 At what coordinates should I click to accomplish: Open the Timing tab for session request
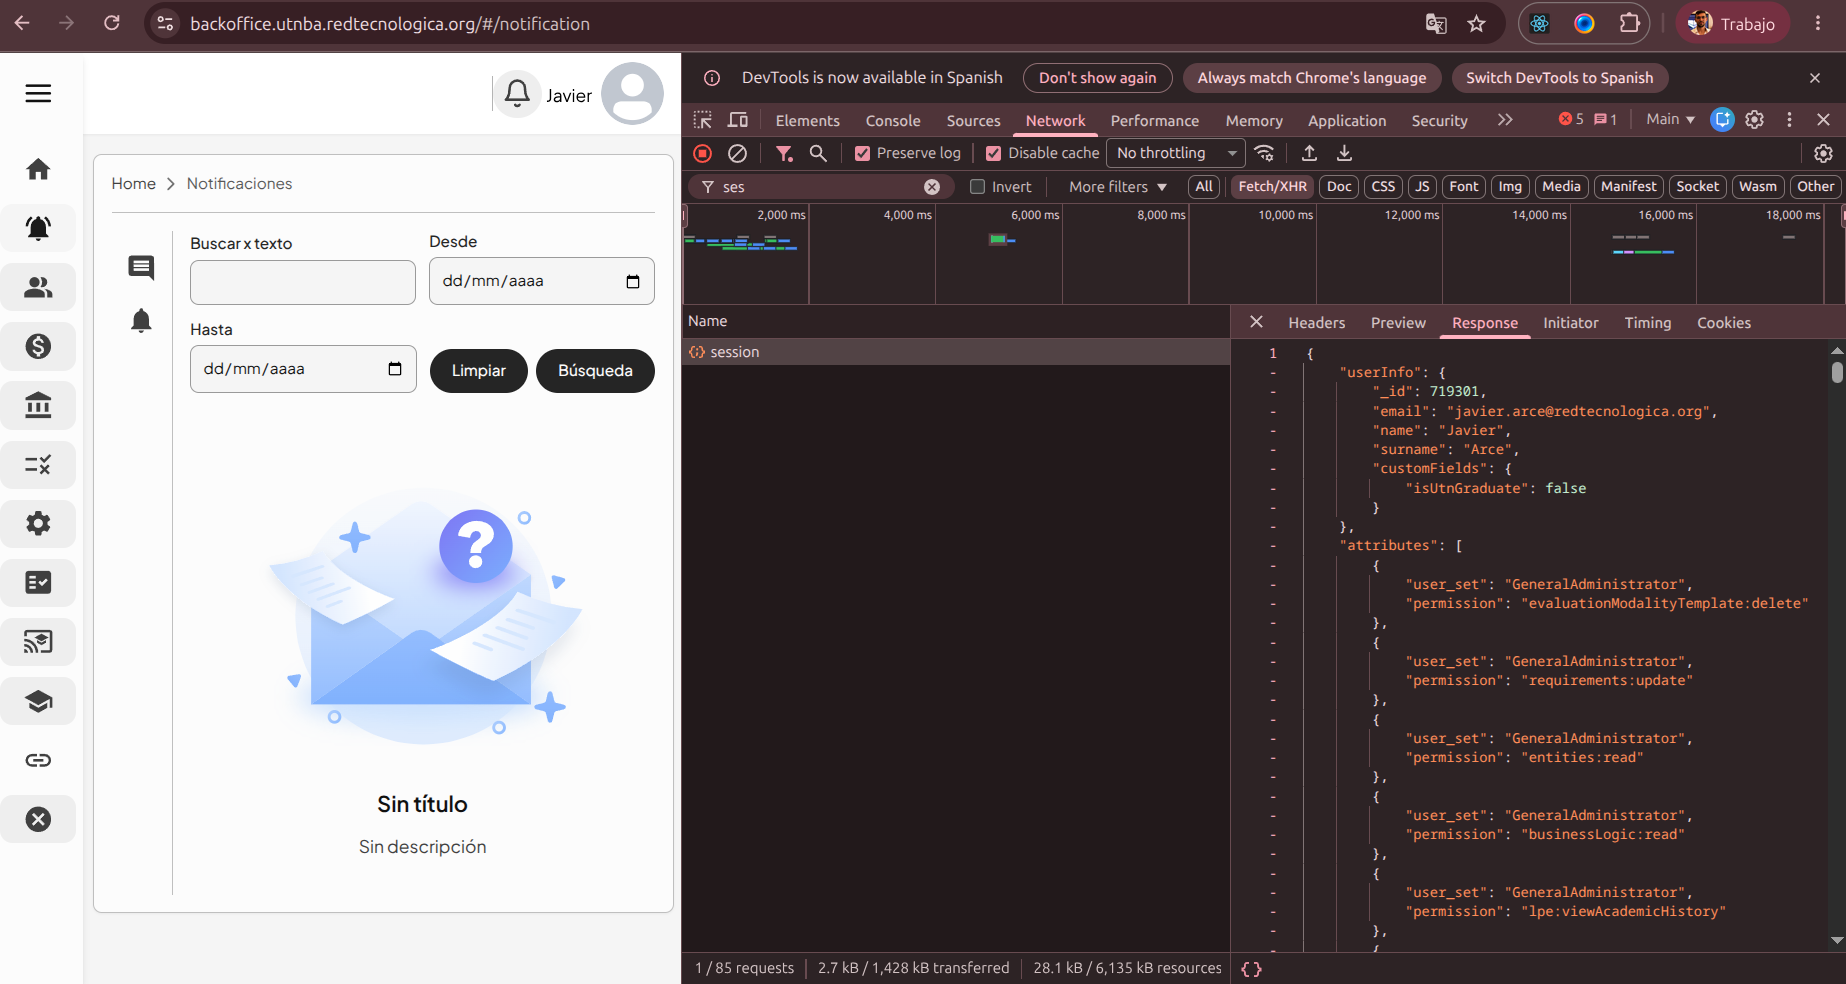[1647, 323]
